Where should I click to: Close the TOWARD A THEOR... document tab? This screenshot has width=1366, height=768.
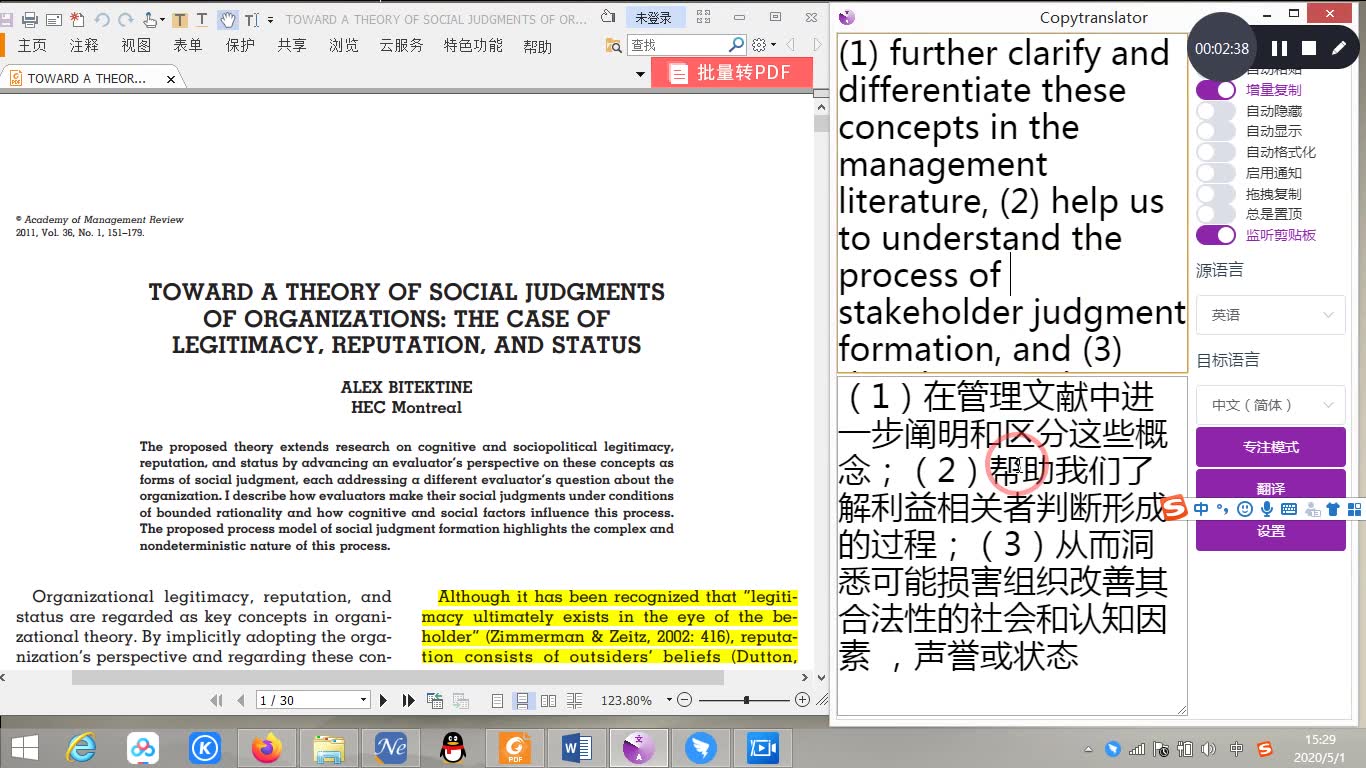pyautogui.click(x=171, y=79)
